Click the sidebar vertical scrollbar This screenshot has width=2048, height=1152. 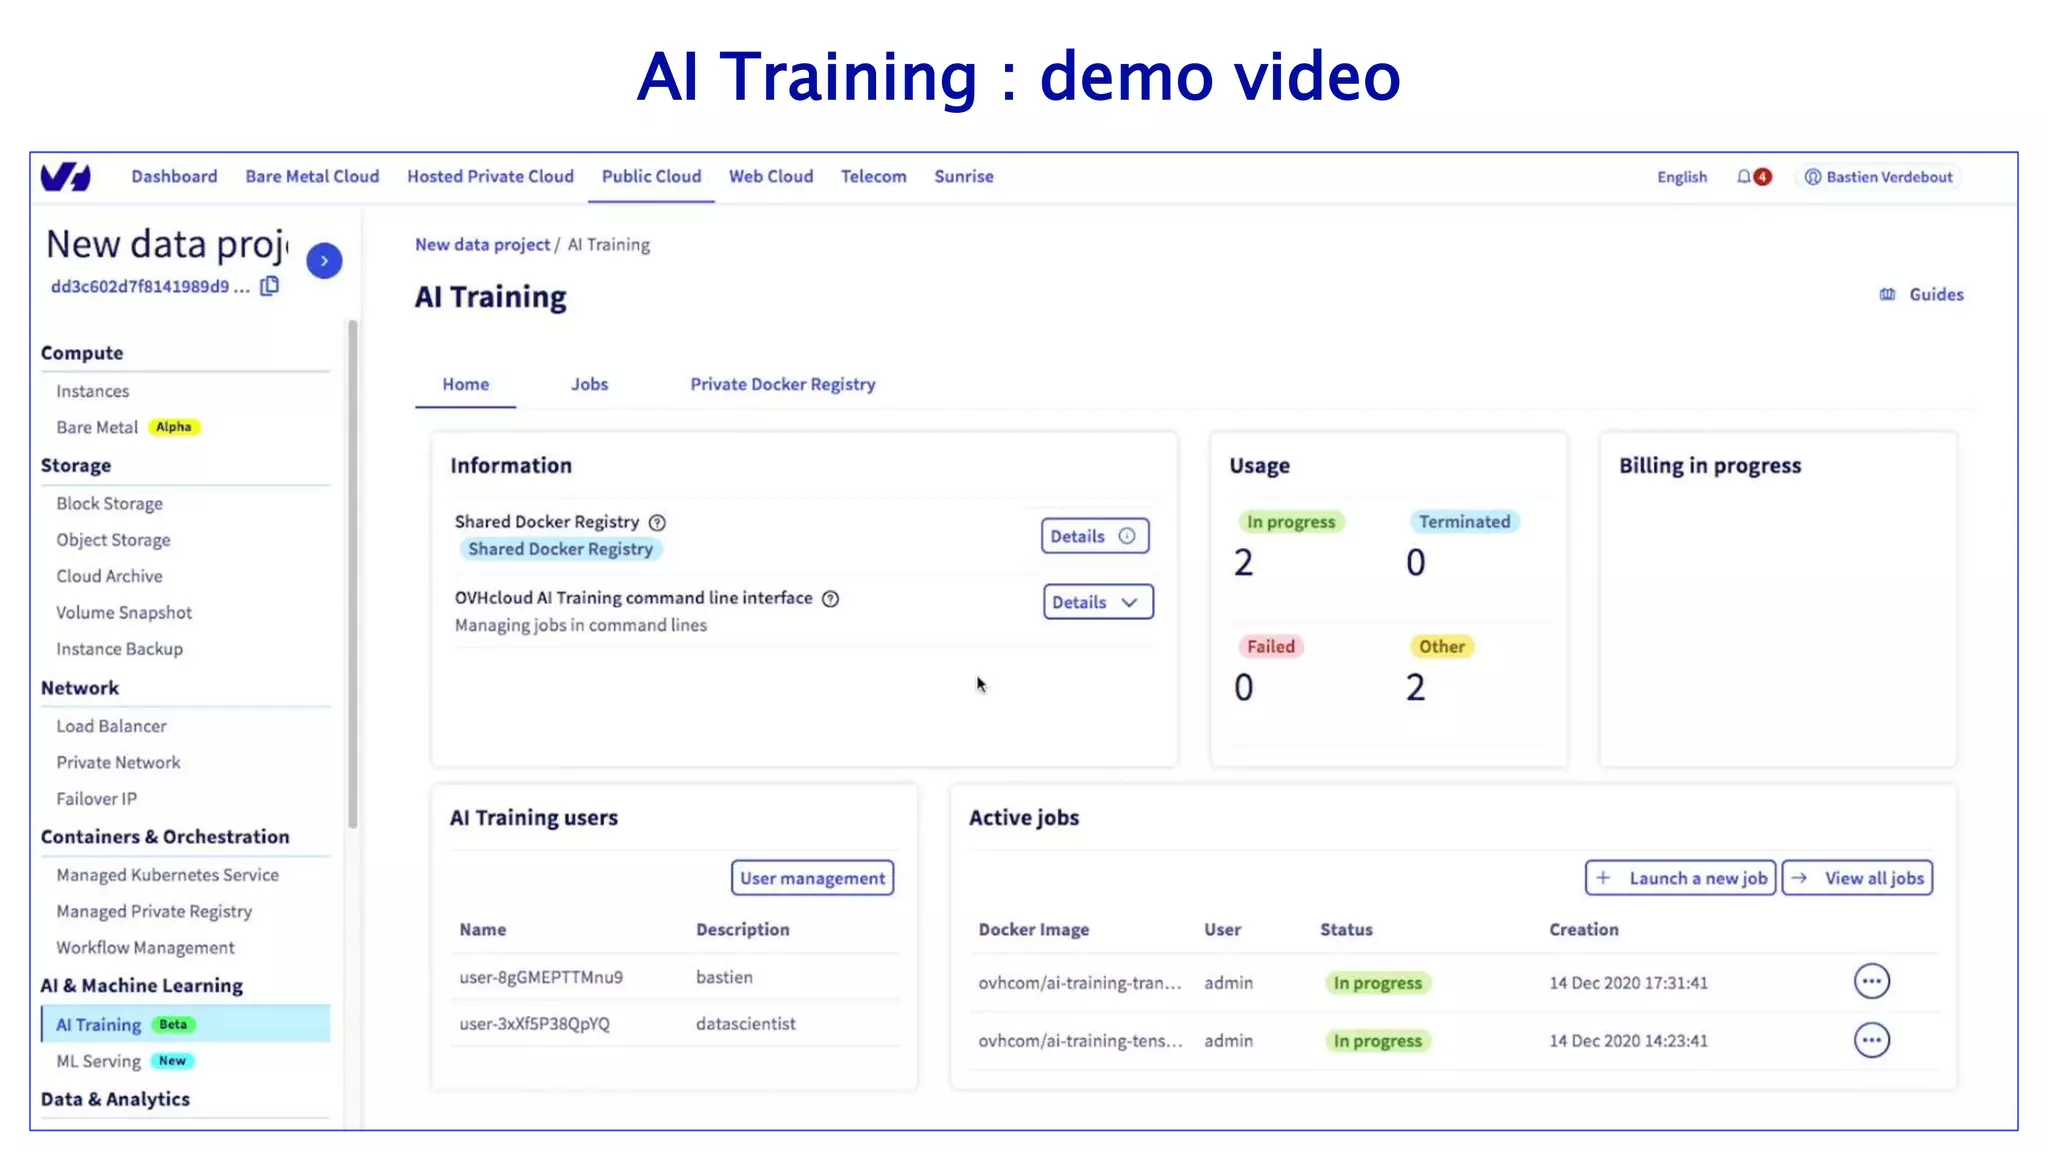tap(352, 574)
